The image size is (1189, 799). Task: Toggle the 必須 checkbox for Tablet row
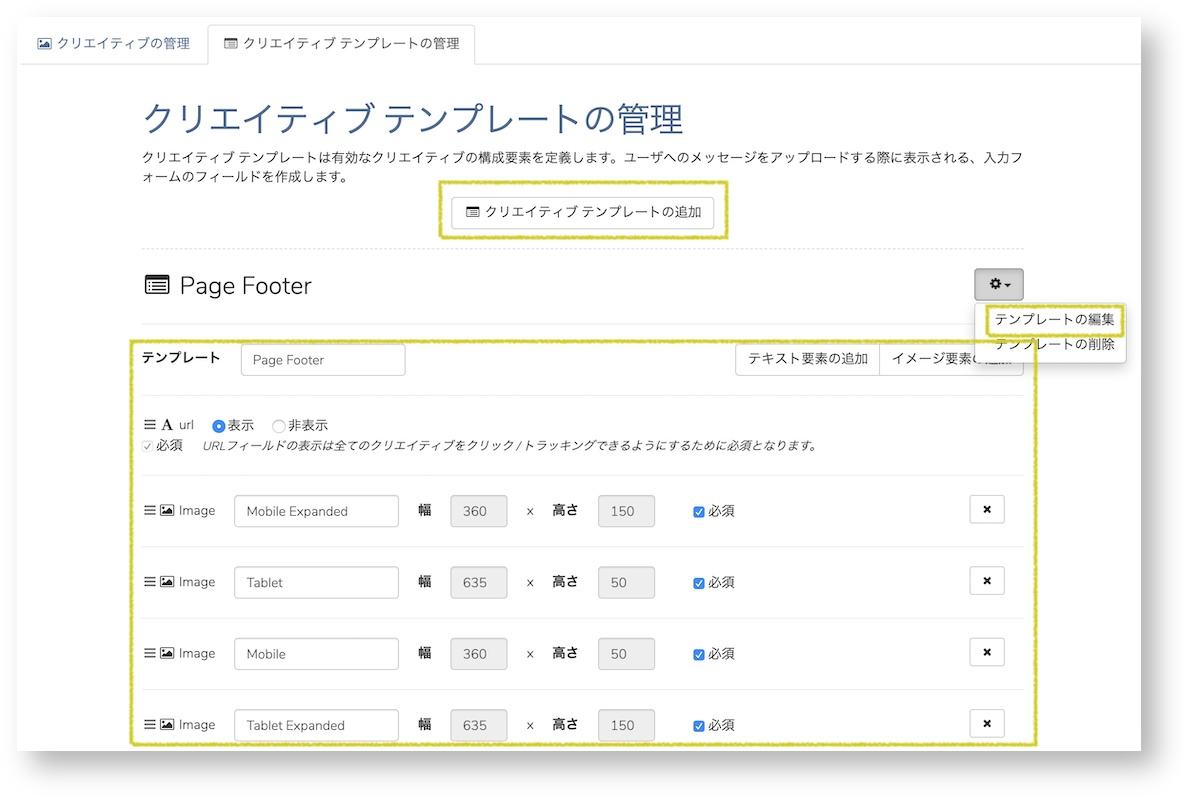(698, 583)
